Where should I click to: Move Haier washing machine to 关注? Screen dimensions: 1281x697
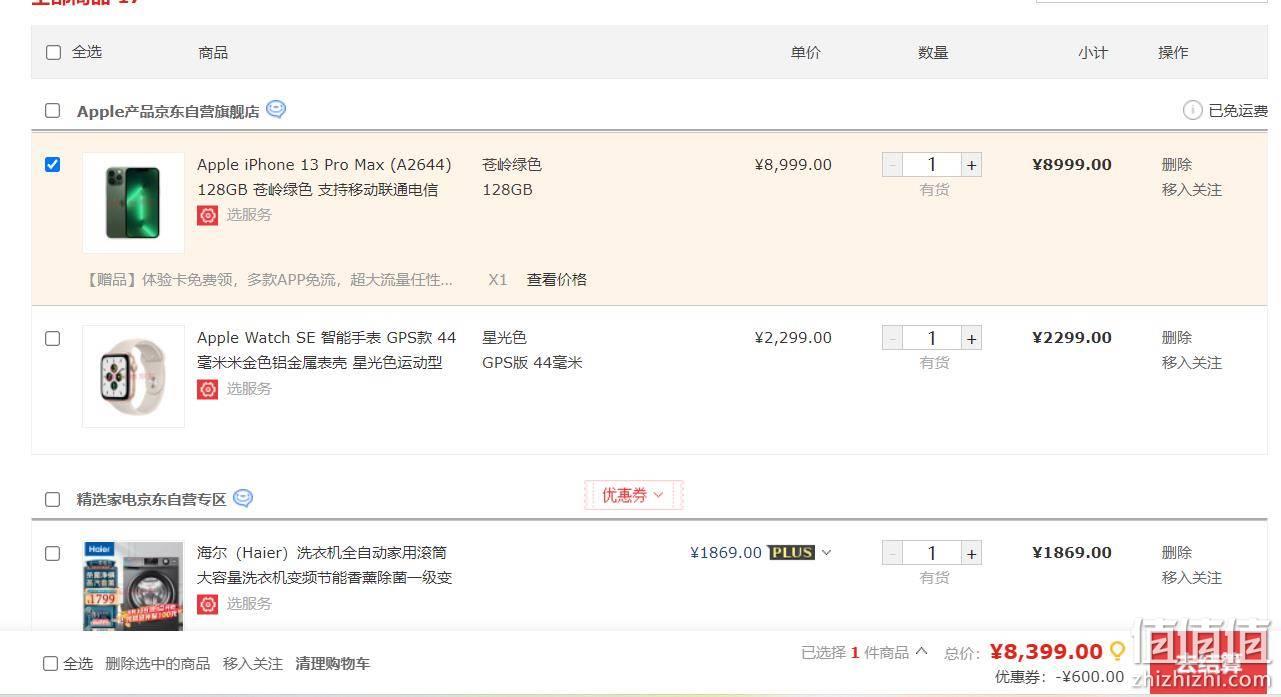(x=1191, y=578)
